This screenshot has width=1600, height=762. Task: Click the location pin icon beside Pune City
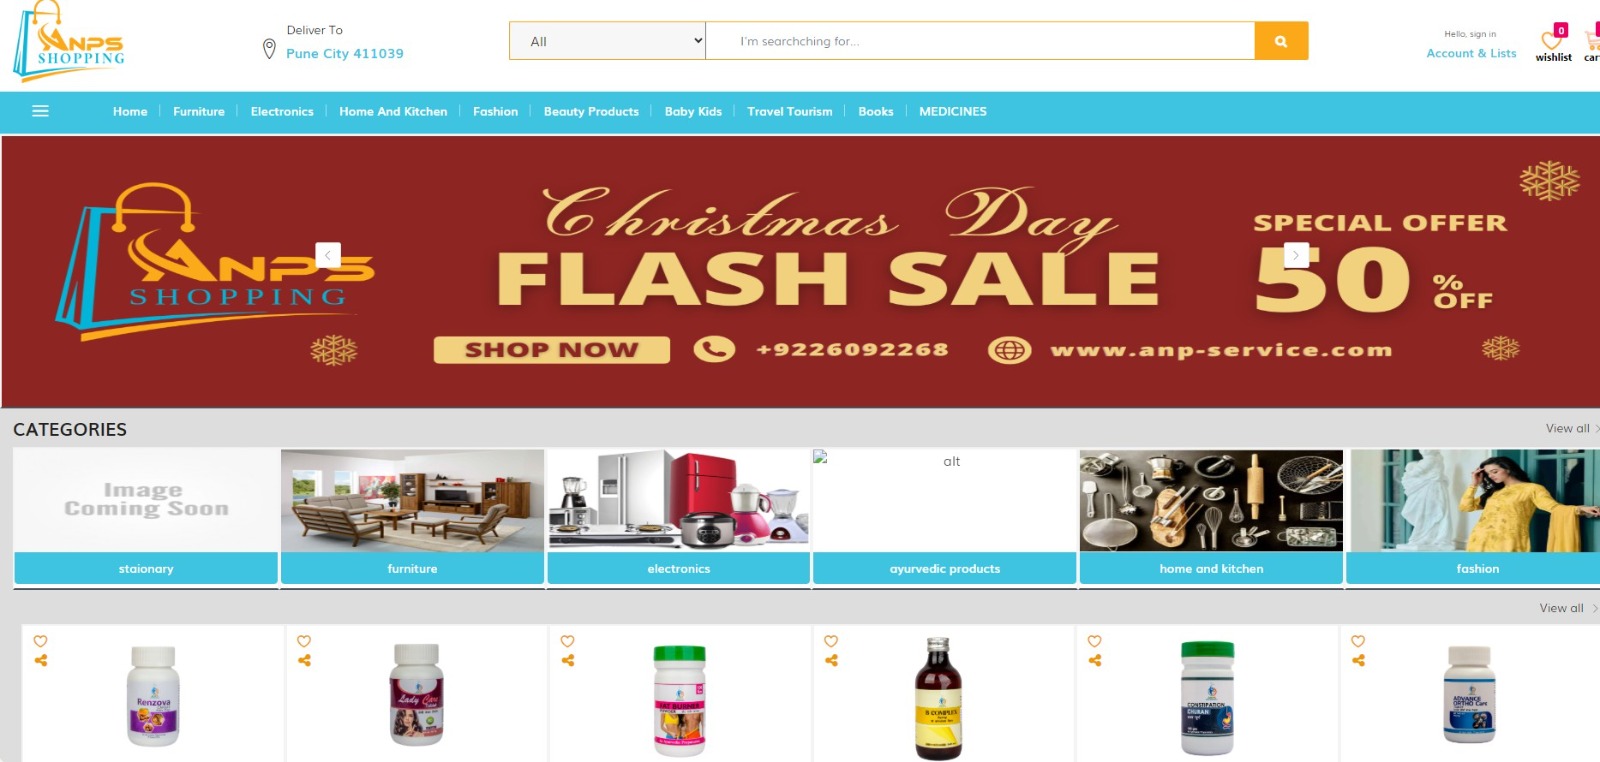[x=269, y=48]
